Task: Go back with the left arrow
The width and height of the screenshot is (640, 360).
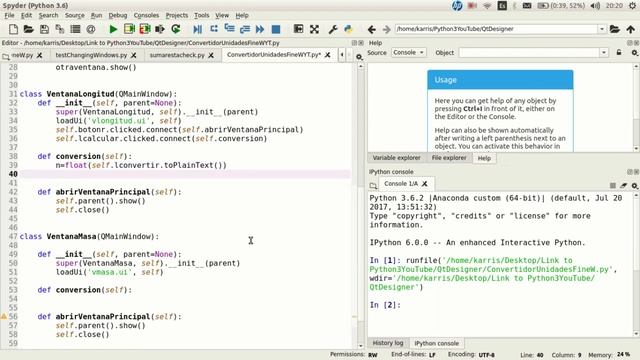Action: (371, 29)
